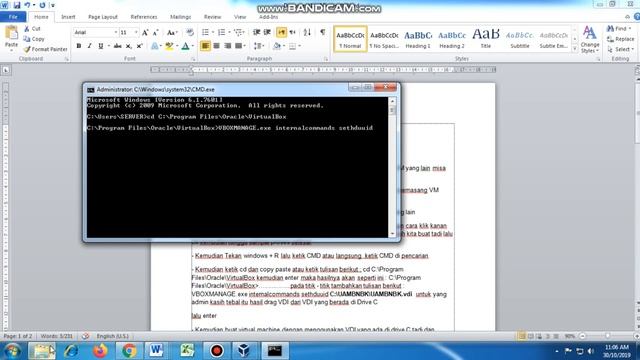
Task: Click the Bullets list icon
Action: 205,32
